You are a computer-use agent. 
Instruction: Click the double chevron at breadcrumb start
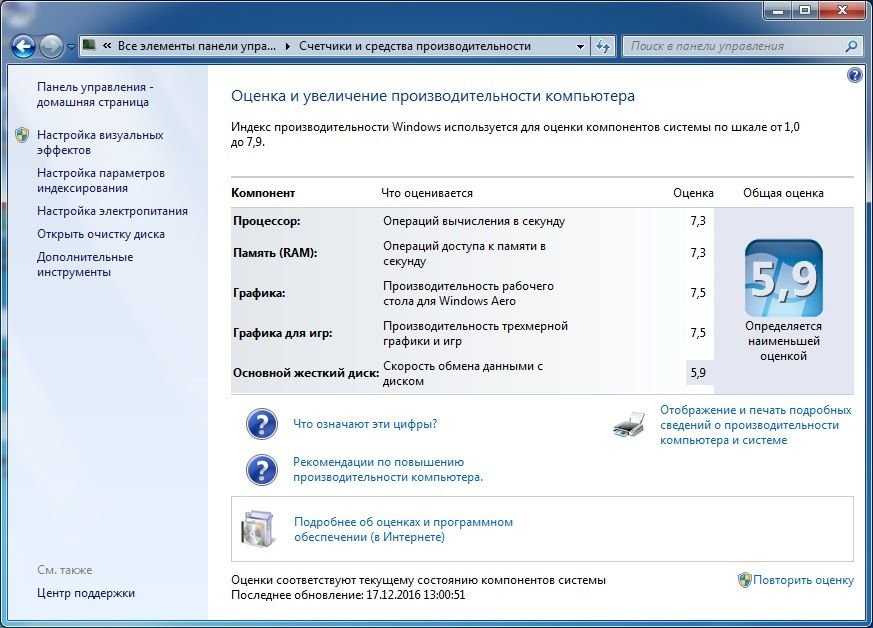[x=107, y=46]
